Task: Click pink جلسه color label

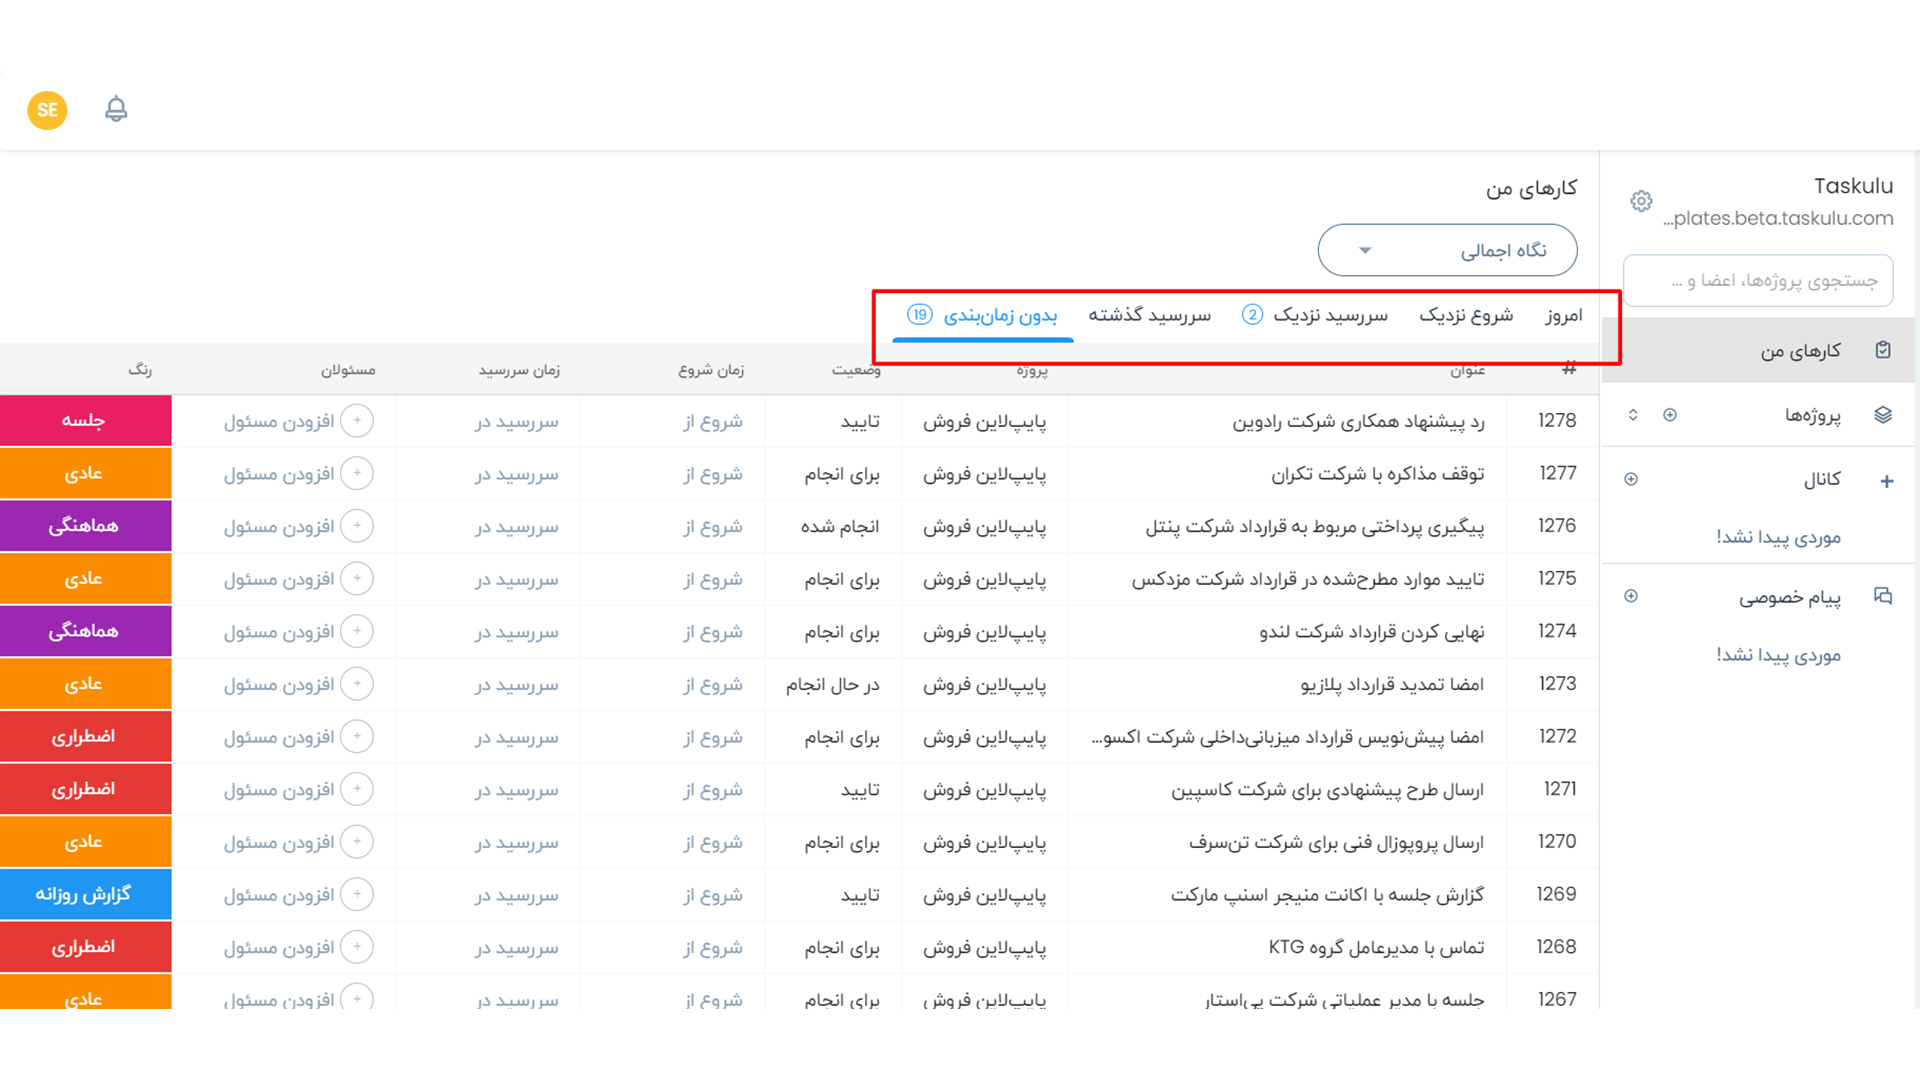Action: click(x=85, y=421)
